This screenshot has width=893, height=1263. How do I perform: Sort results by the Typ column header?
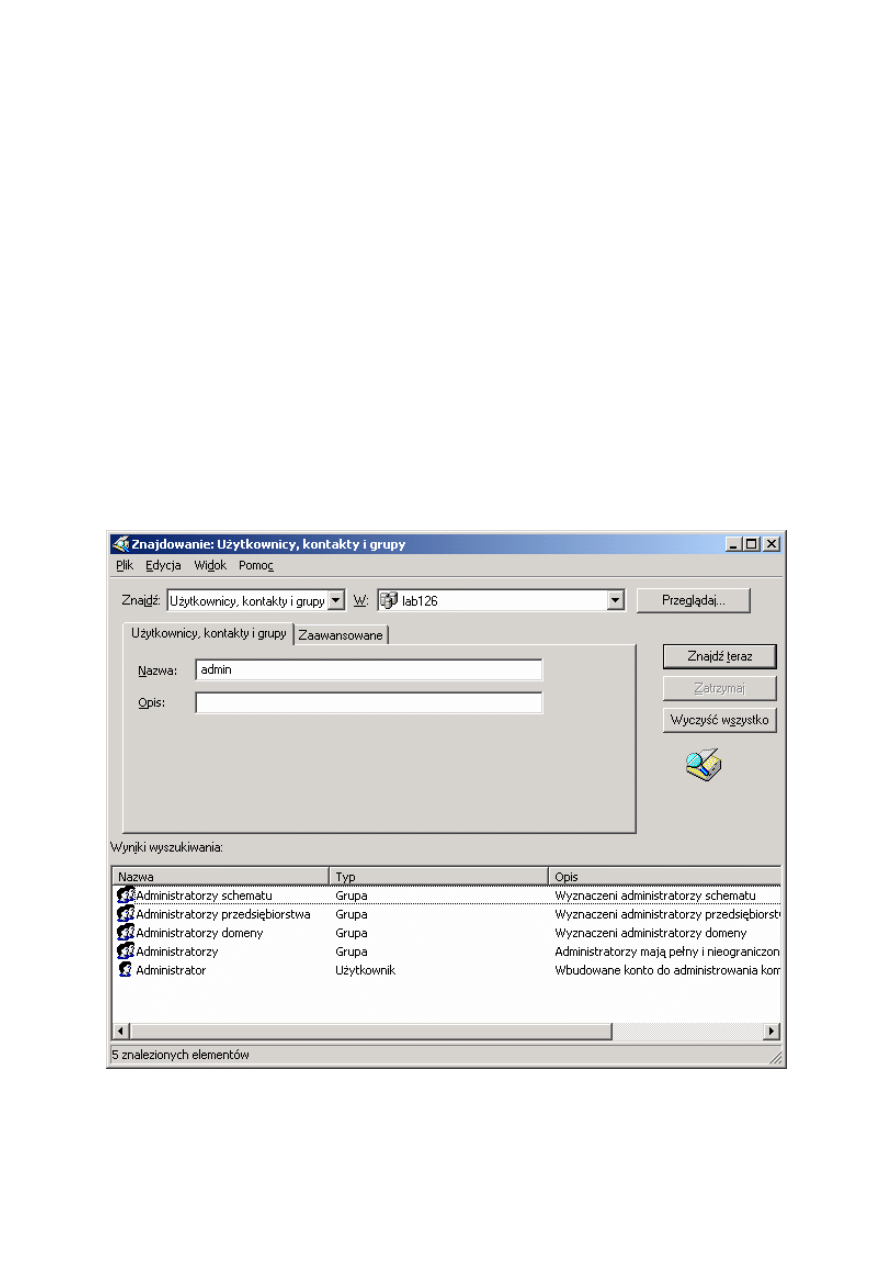(438, 877)
